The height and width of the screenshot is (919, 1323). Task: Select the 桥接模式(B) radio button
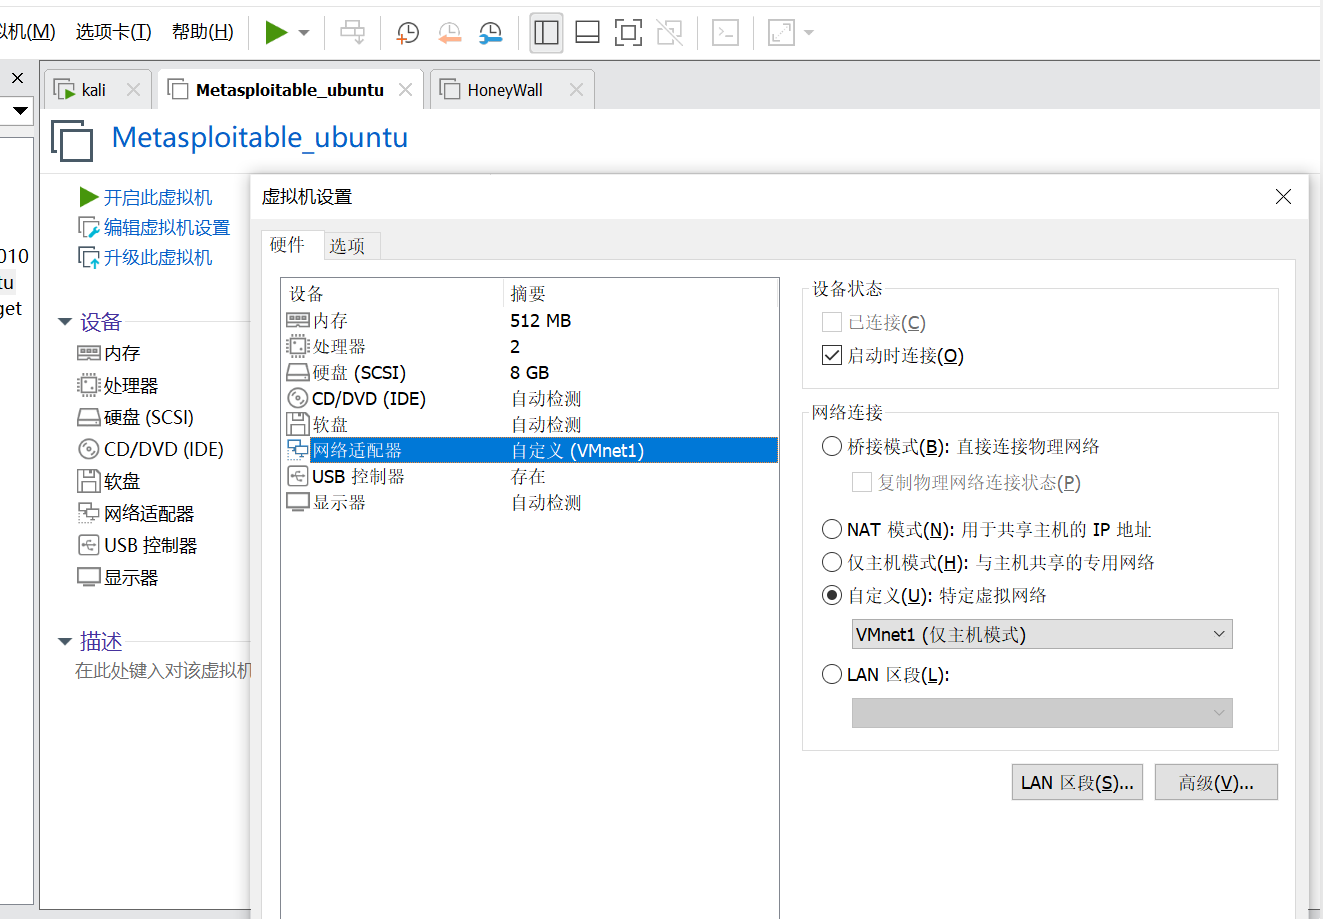click(832, 447)
